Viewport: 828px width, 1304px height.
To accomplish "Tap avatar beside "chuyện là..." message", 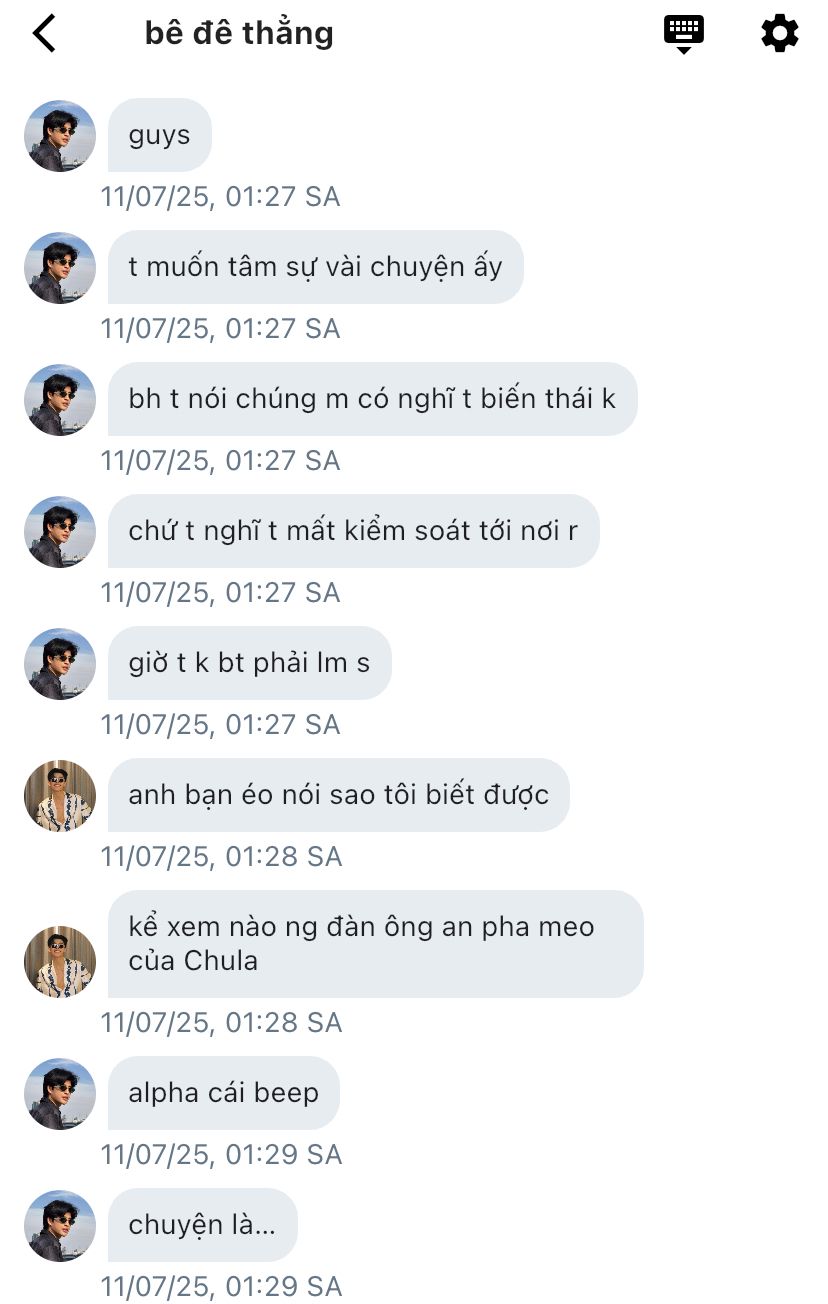I will coord(60,1226).
